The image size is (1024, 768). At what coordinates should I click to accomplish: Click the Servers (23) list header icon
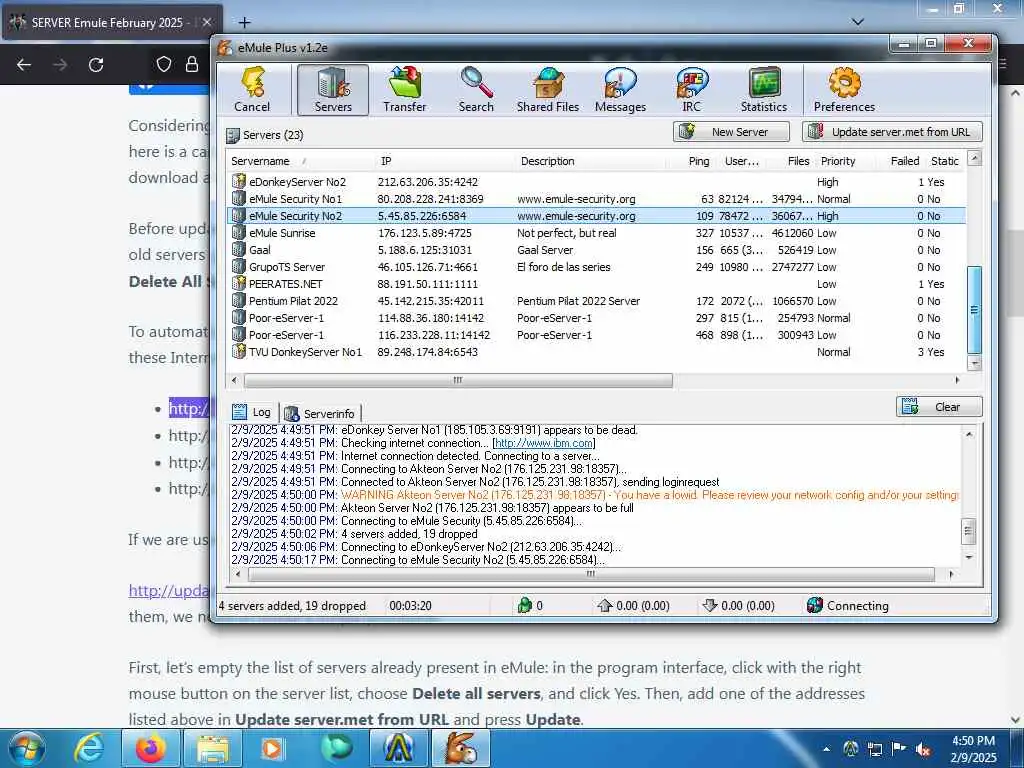click(232, 136)
